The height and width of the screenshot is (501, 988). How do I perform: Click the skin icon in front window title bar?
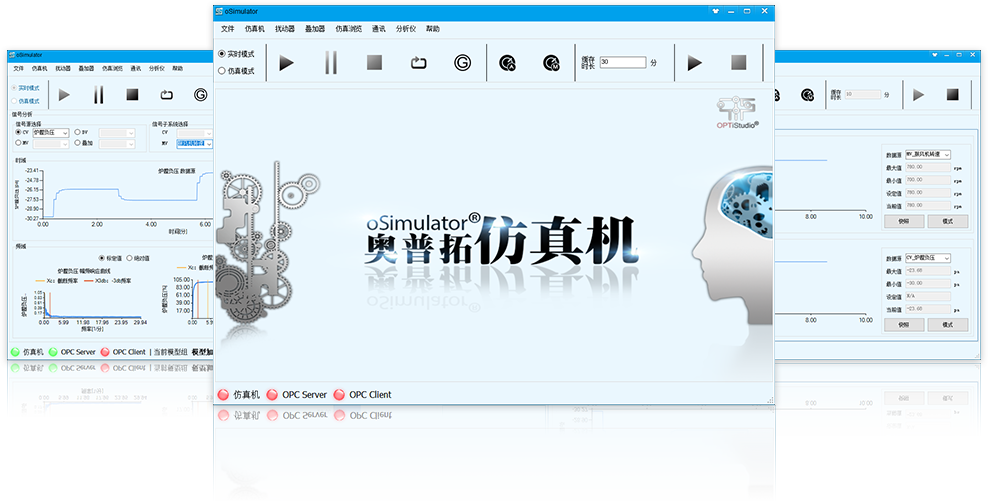(x=715, y=11)
